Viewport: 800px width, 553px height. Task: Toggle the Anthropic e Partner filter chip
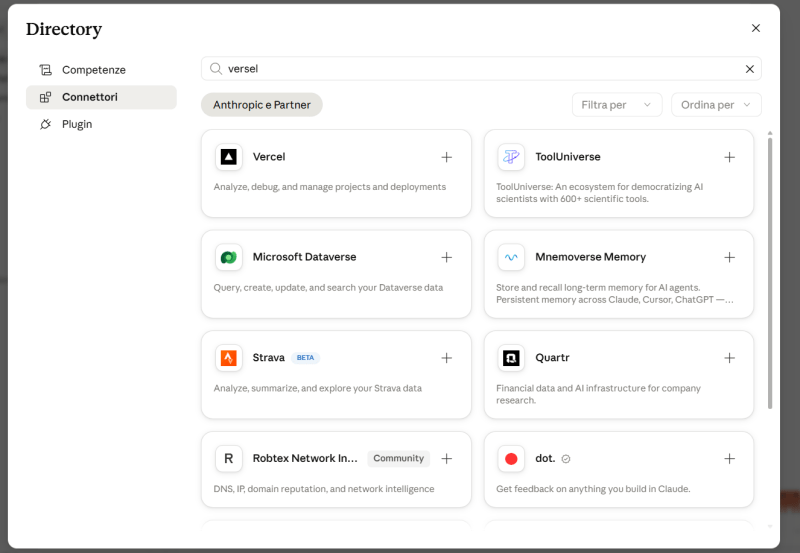(262, 105)
